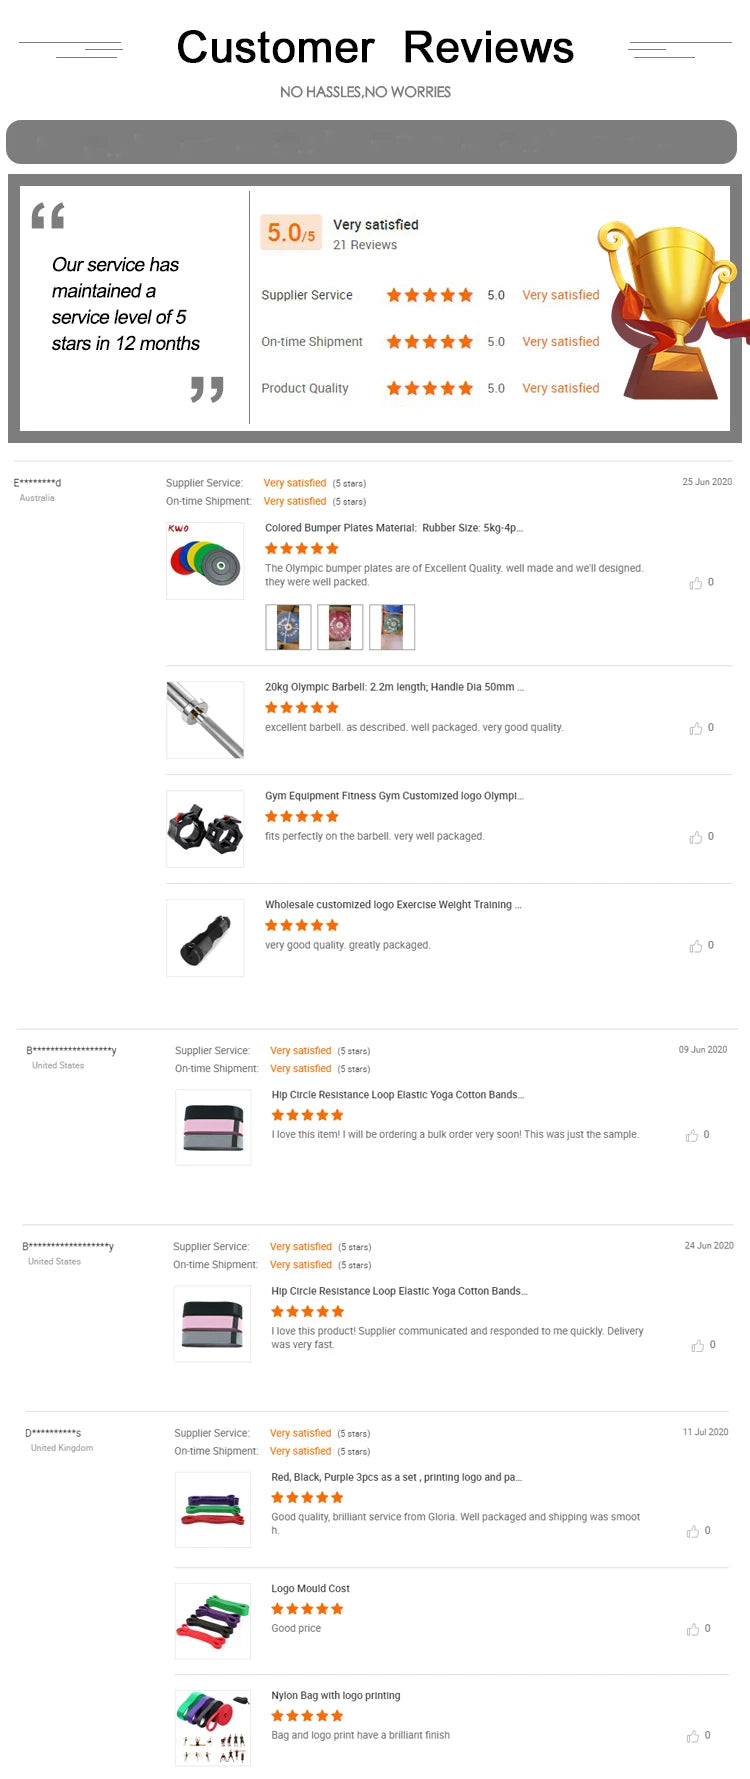
Task: Select the resistance bands product image
Action: pos(212,1509)
